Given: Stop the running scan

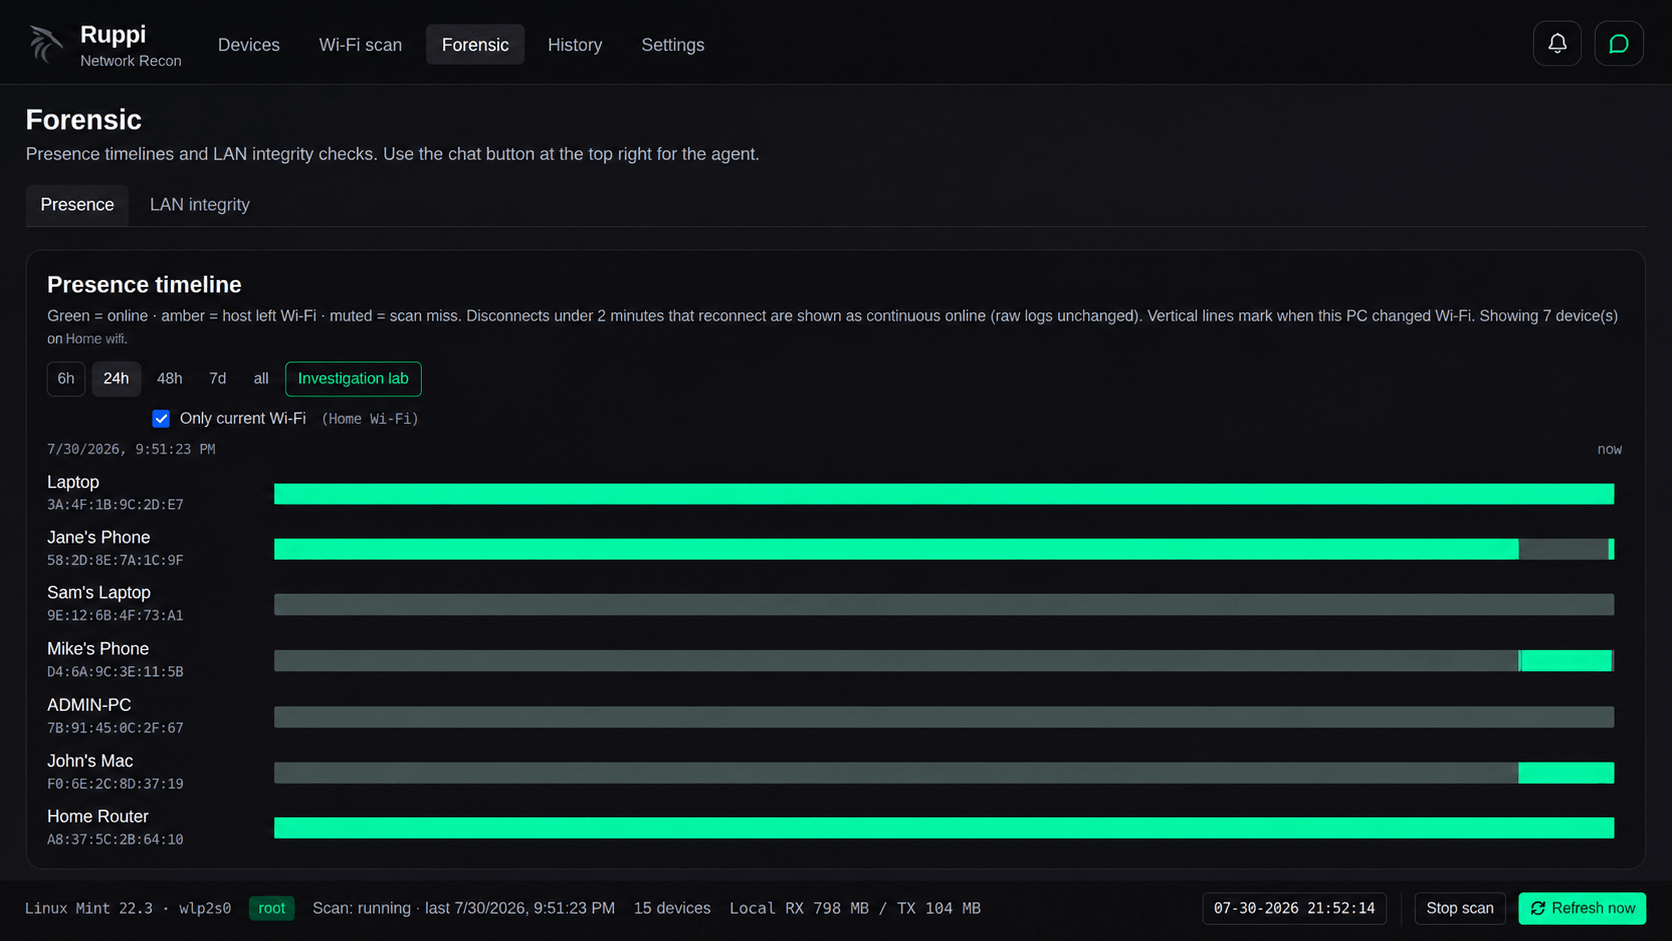Looking at the screenshot, I should tap(1460, 908).
